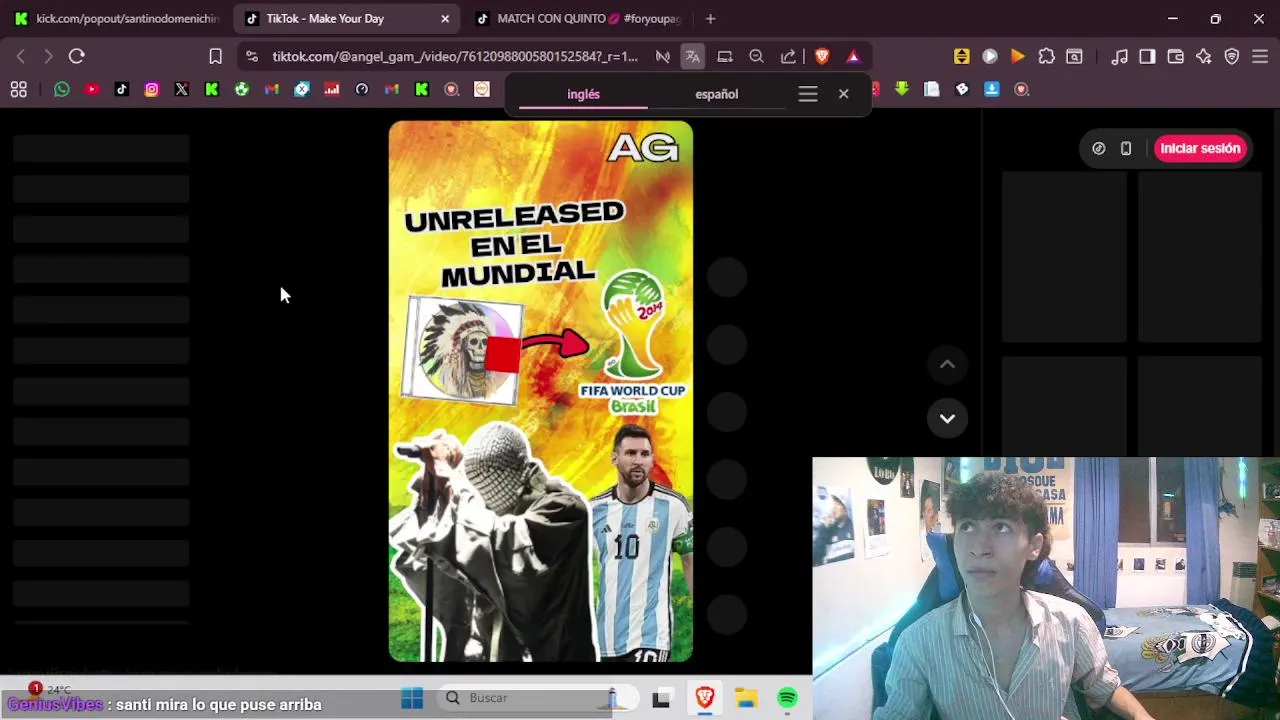Select the español translation tab
This screenshot has height=720, width=1280.
point(717,94)
